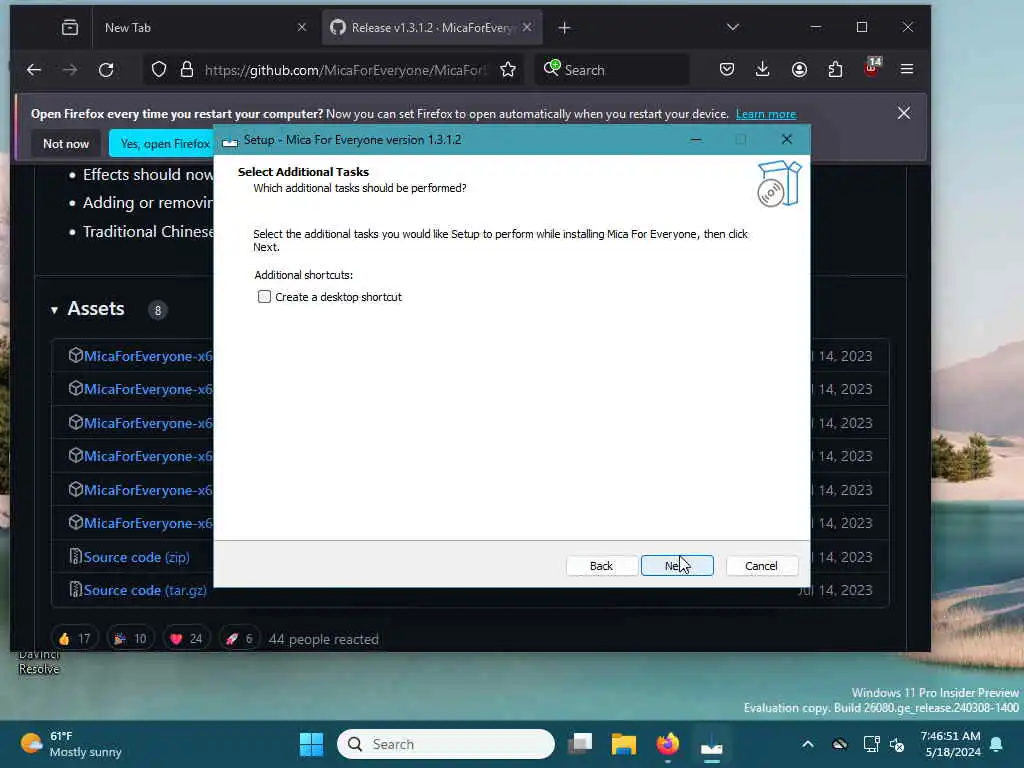Open a new tab with plus button
Image resolution: width=1024 pixels, height=768 pixels.
tap(565, 27)
